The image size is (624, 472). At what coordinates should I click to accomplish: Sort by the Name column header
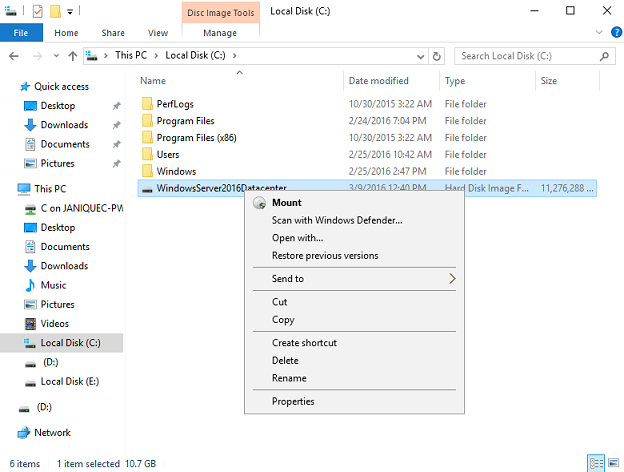tap(153, 81)
